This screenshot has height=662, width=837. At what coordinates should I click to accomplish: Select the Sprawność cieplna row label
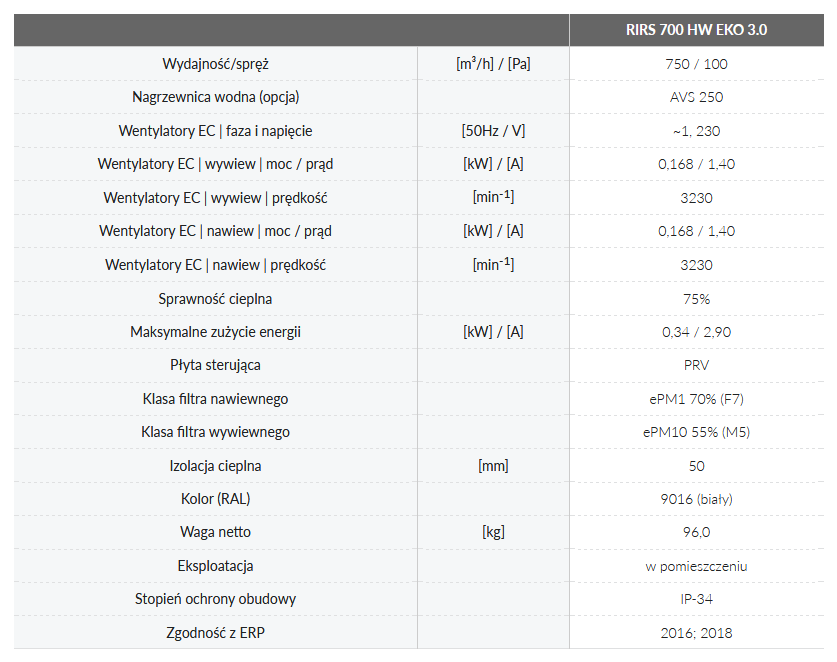[216, 298]
